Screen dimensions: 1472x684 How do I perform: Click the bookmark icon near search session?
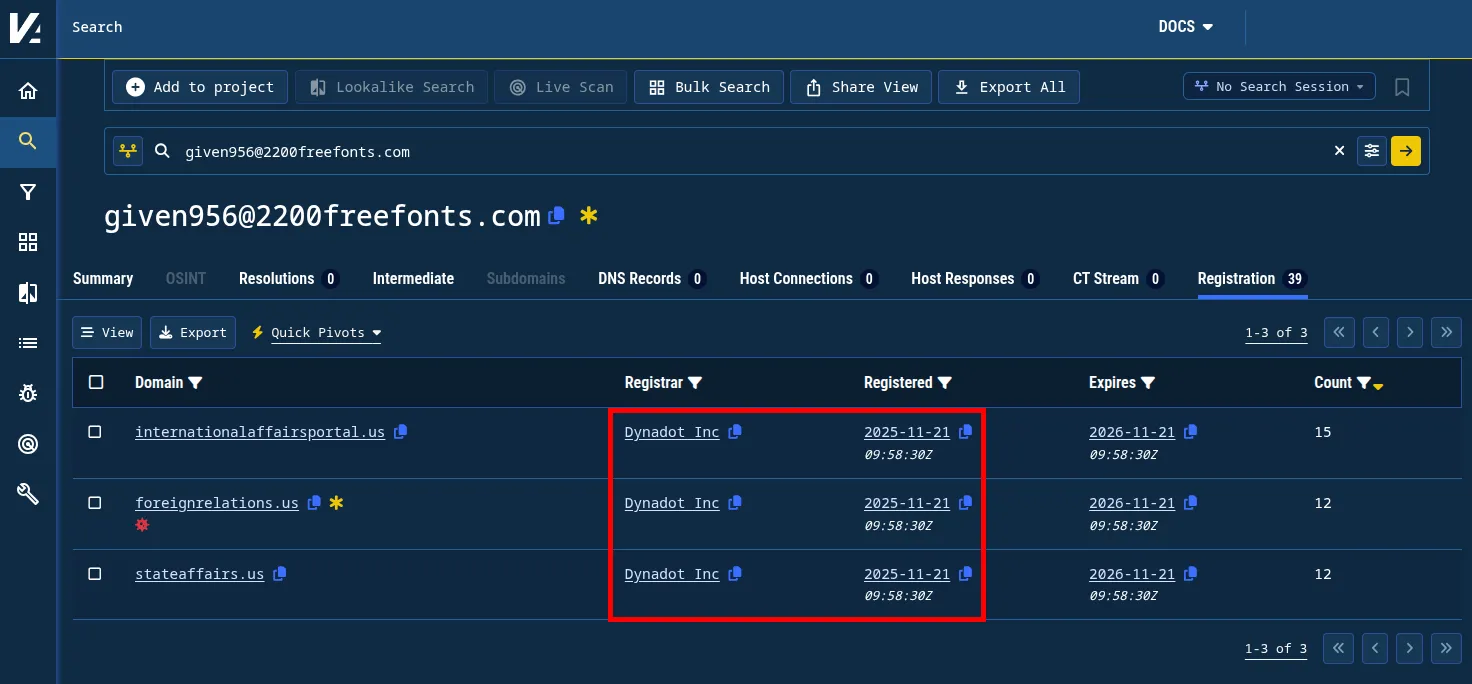(1402, 87)
